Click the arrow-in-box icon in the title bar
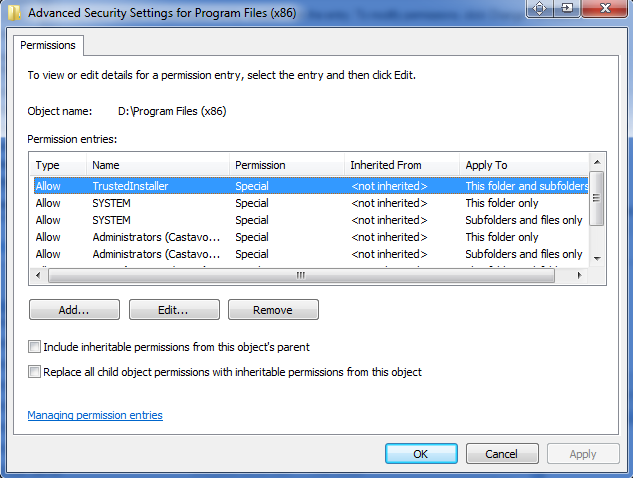This screenshot has width=633, height=478. pos(567,8)
